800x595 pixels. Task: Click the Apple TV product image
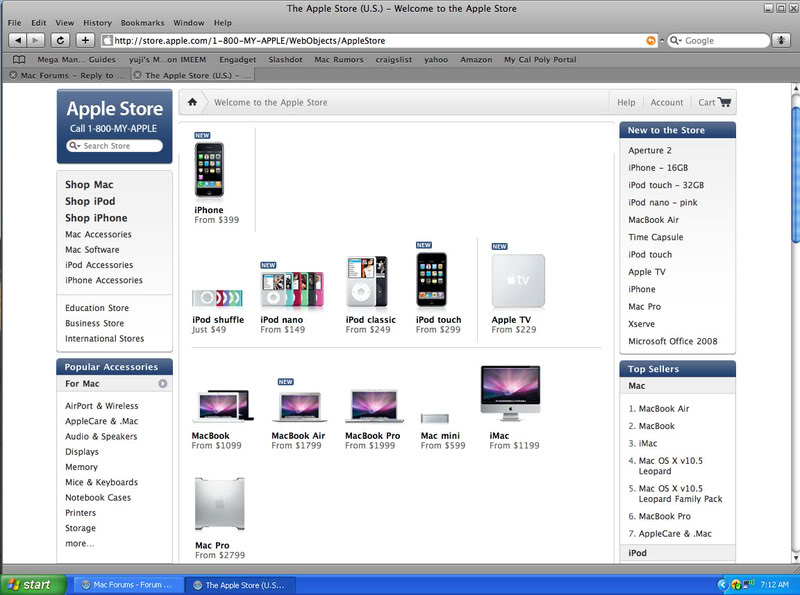click(x=518, y=281)
